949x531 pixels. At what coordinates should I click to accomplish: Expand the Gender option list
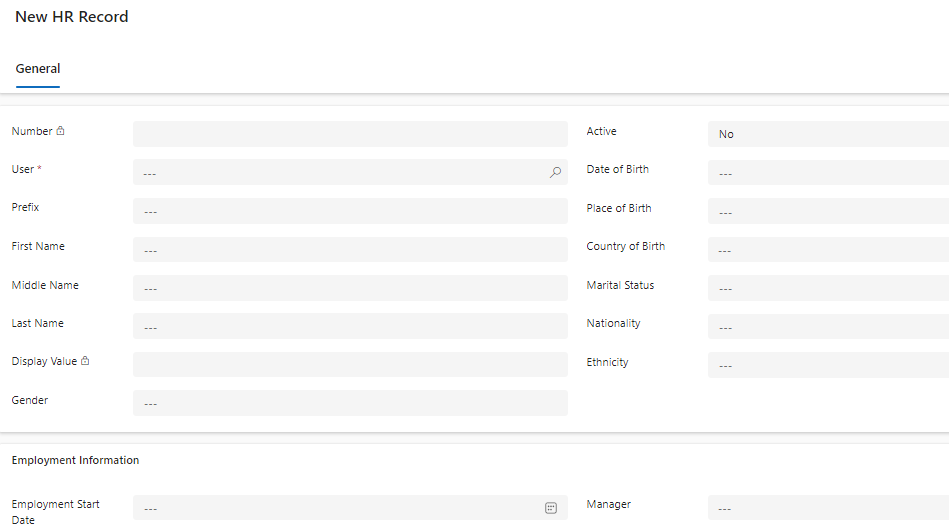pyautogui.click(x=350, y=403)
